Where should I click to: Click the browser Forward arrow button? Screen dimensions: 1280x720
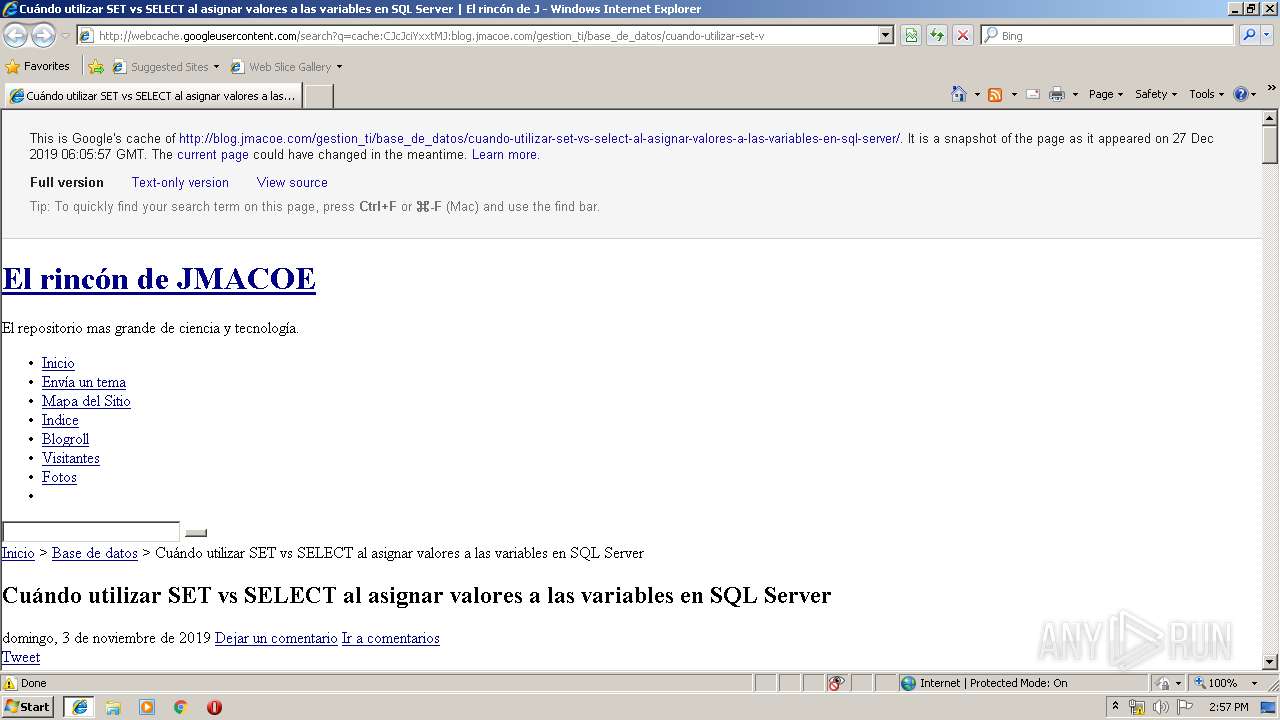[x=43, y=35]
